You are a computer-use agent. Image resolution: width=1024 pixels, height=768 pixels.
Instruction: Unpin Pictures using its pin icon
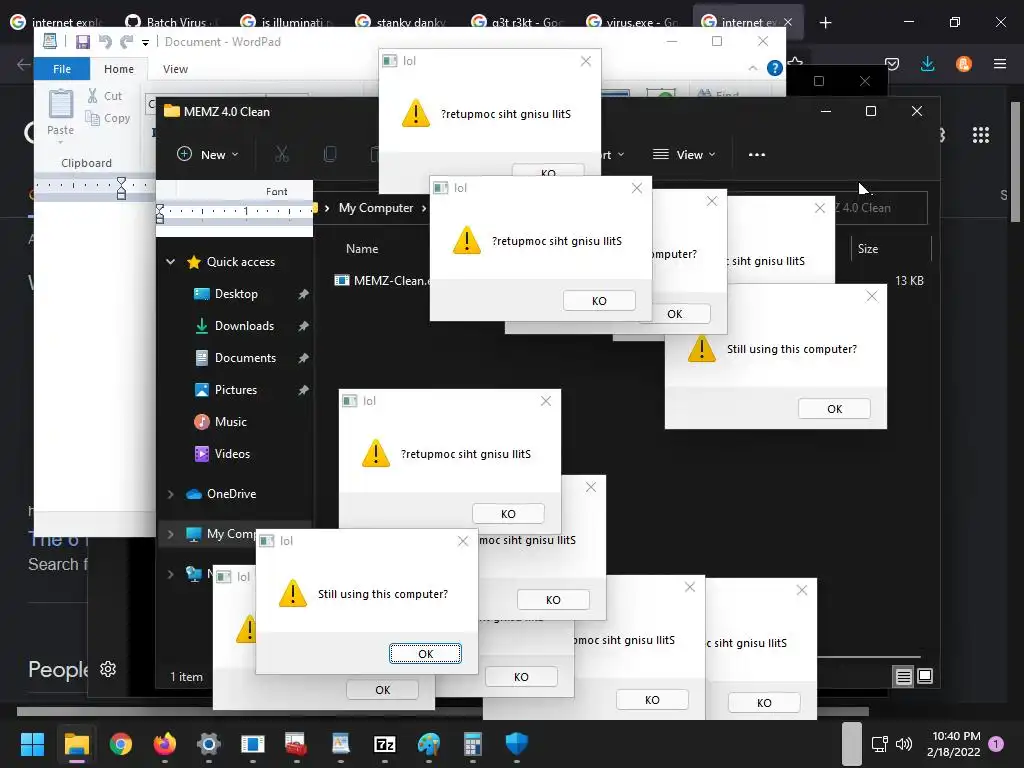coord(303,391)
